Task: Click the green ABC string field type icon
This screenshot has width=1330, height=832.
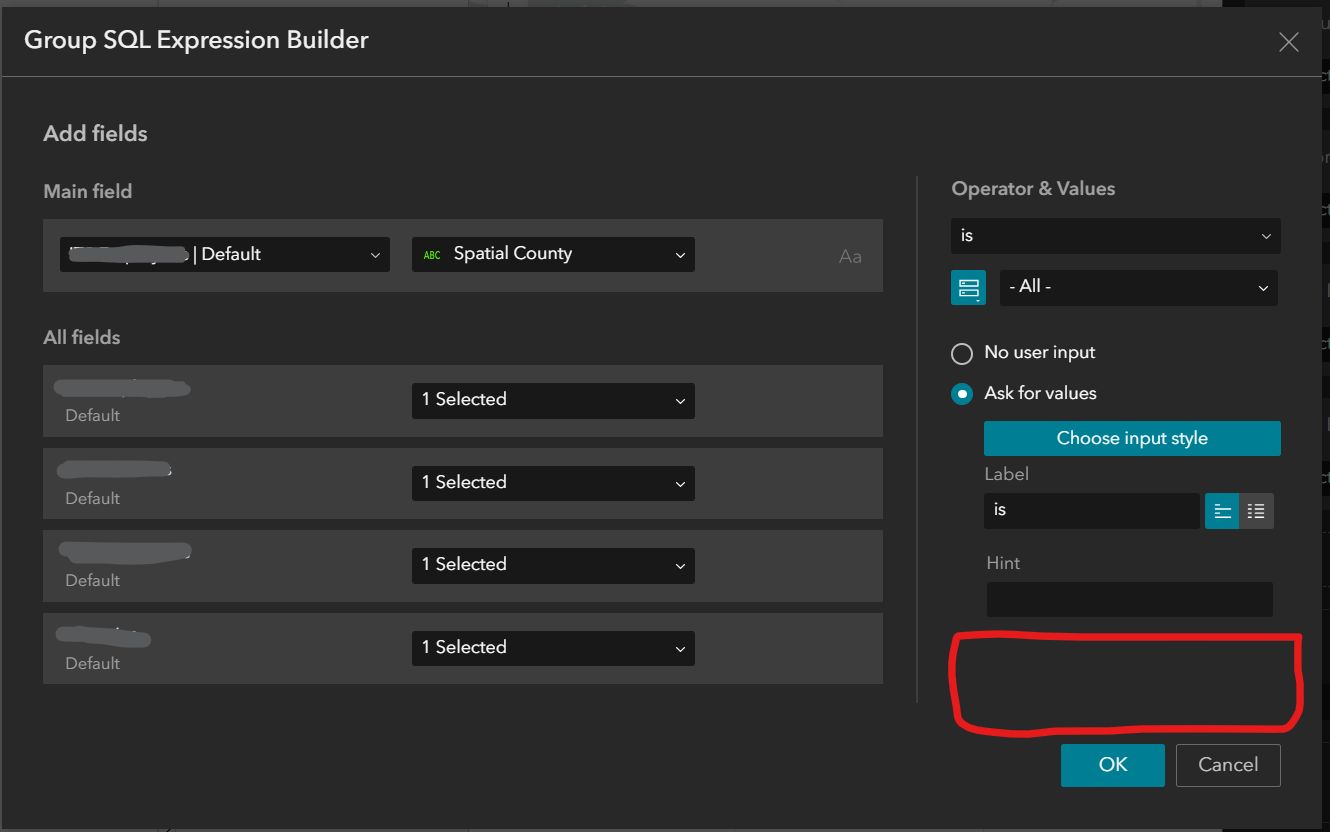Action: click(x=431, y=254)
